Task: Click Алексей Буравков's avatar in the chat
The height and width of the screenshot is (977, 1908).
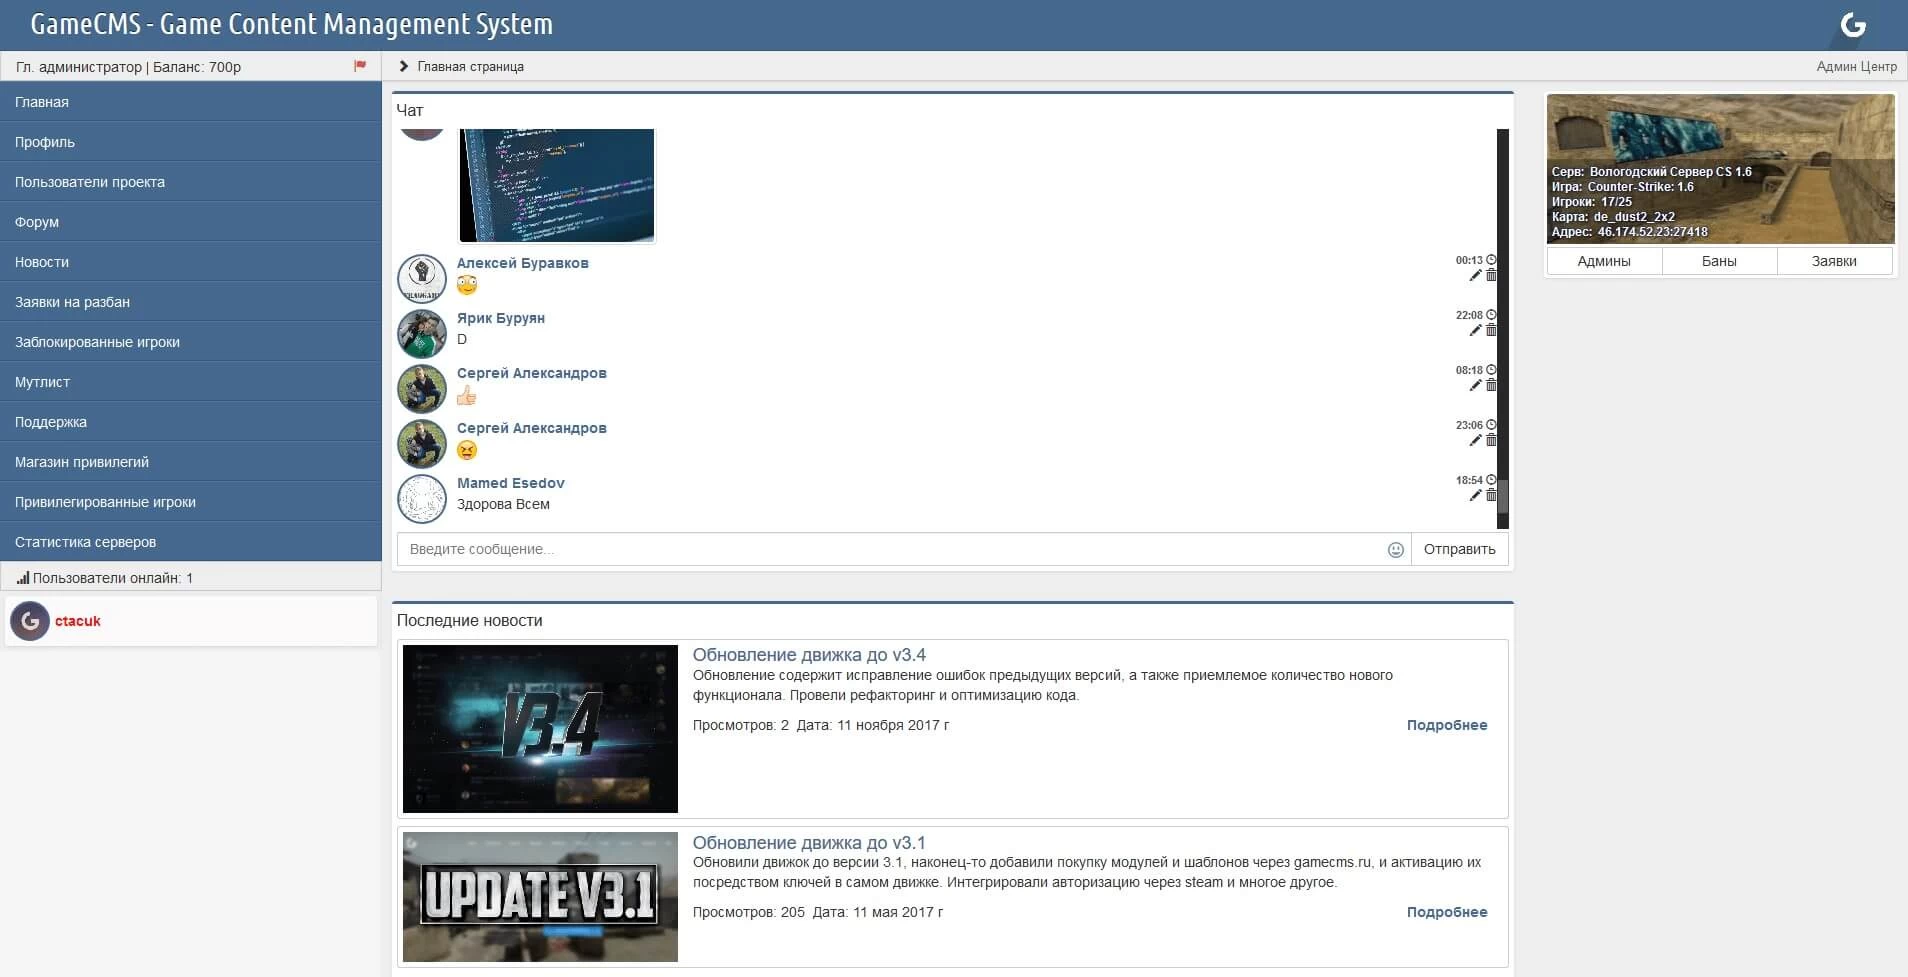Action: pyautogui.click(x=422, y=278)
